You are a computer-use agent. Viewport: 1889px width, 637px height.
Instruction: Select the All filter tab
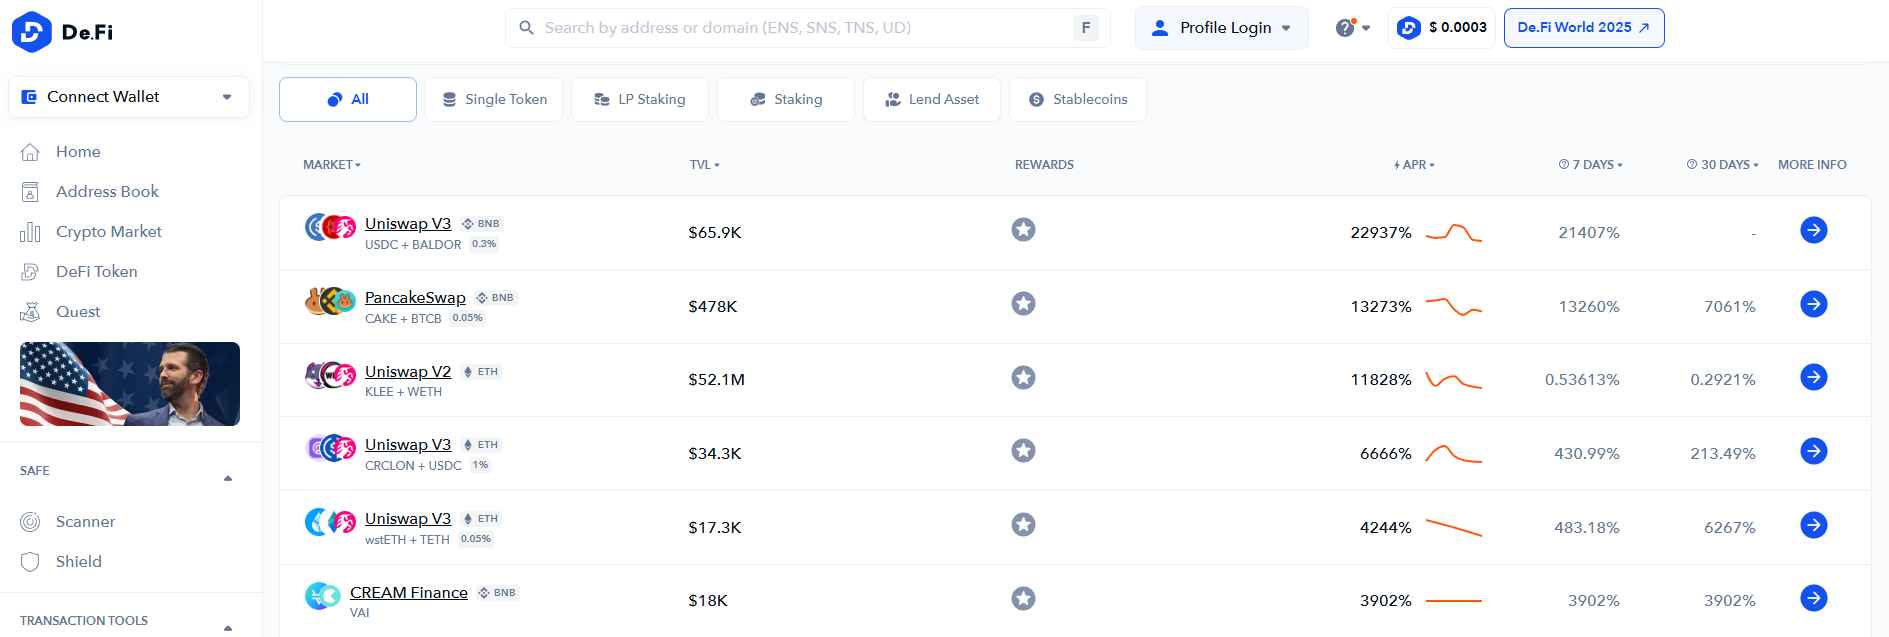pyautogui.click(x=348, y=99)
